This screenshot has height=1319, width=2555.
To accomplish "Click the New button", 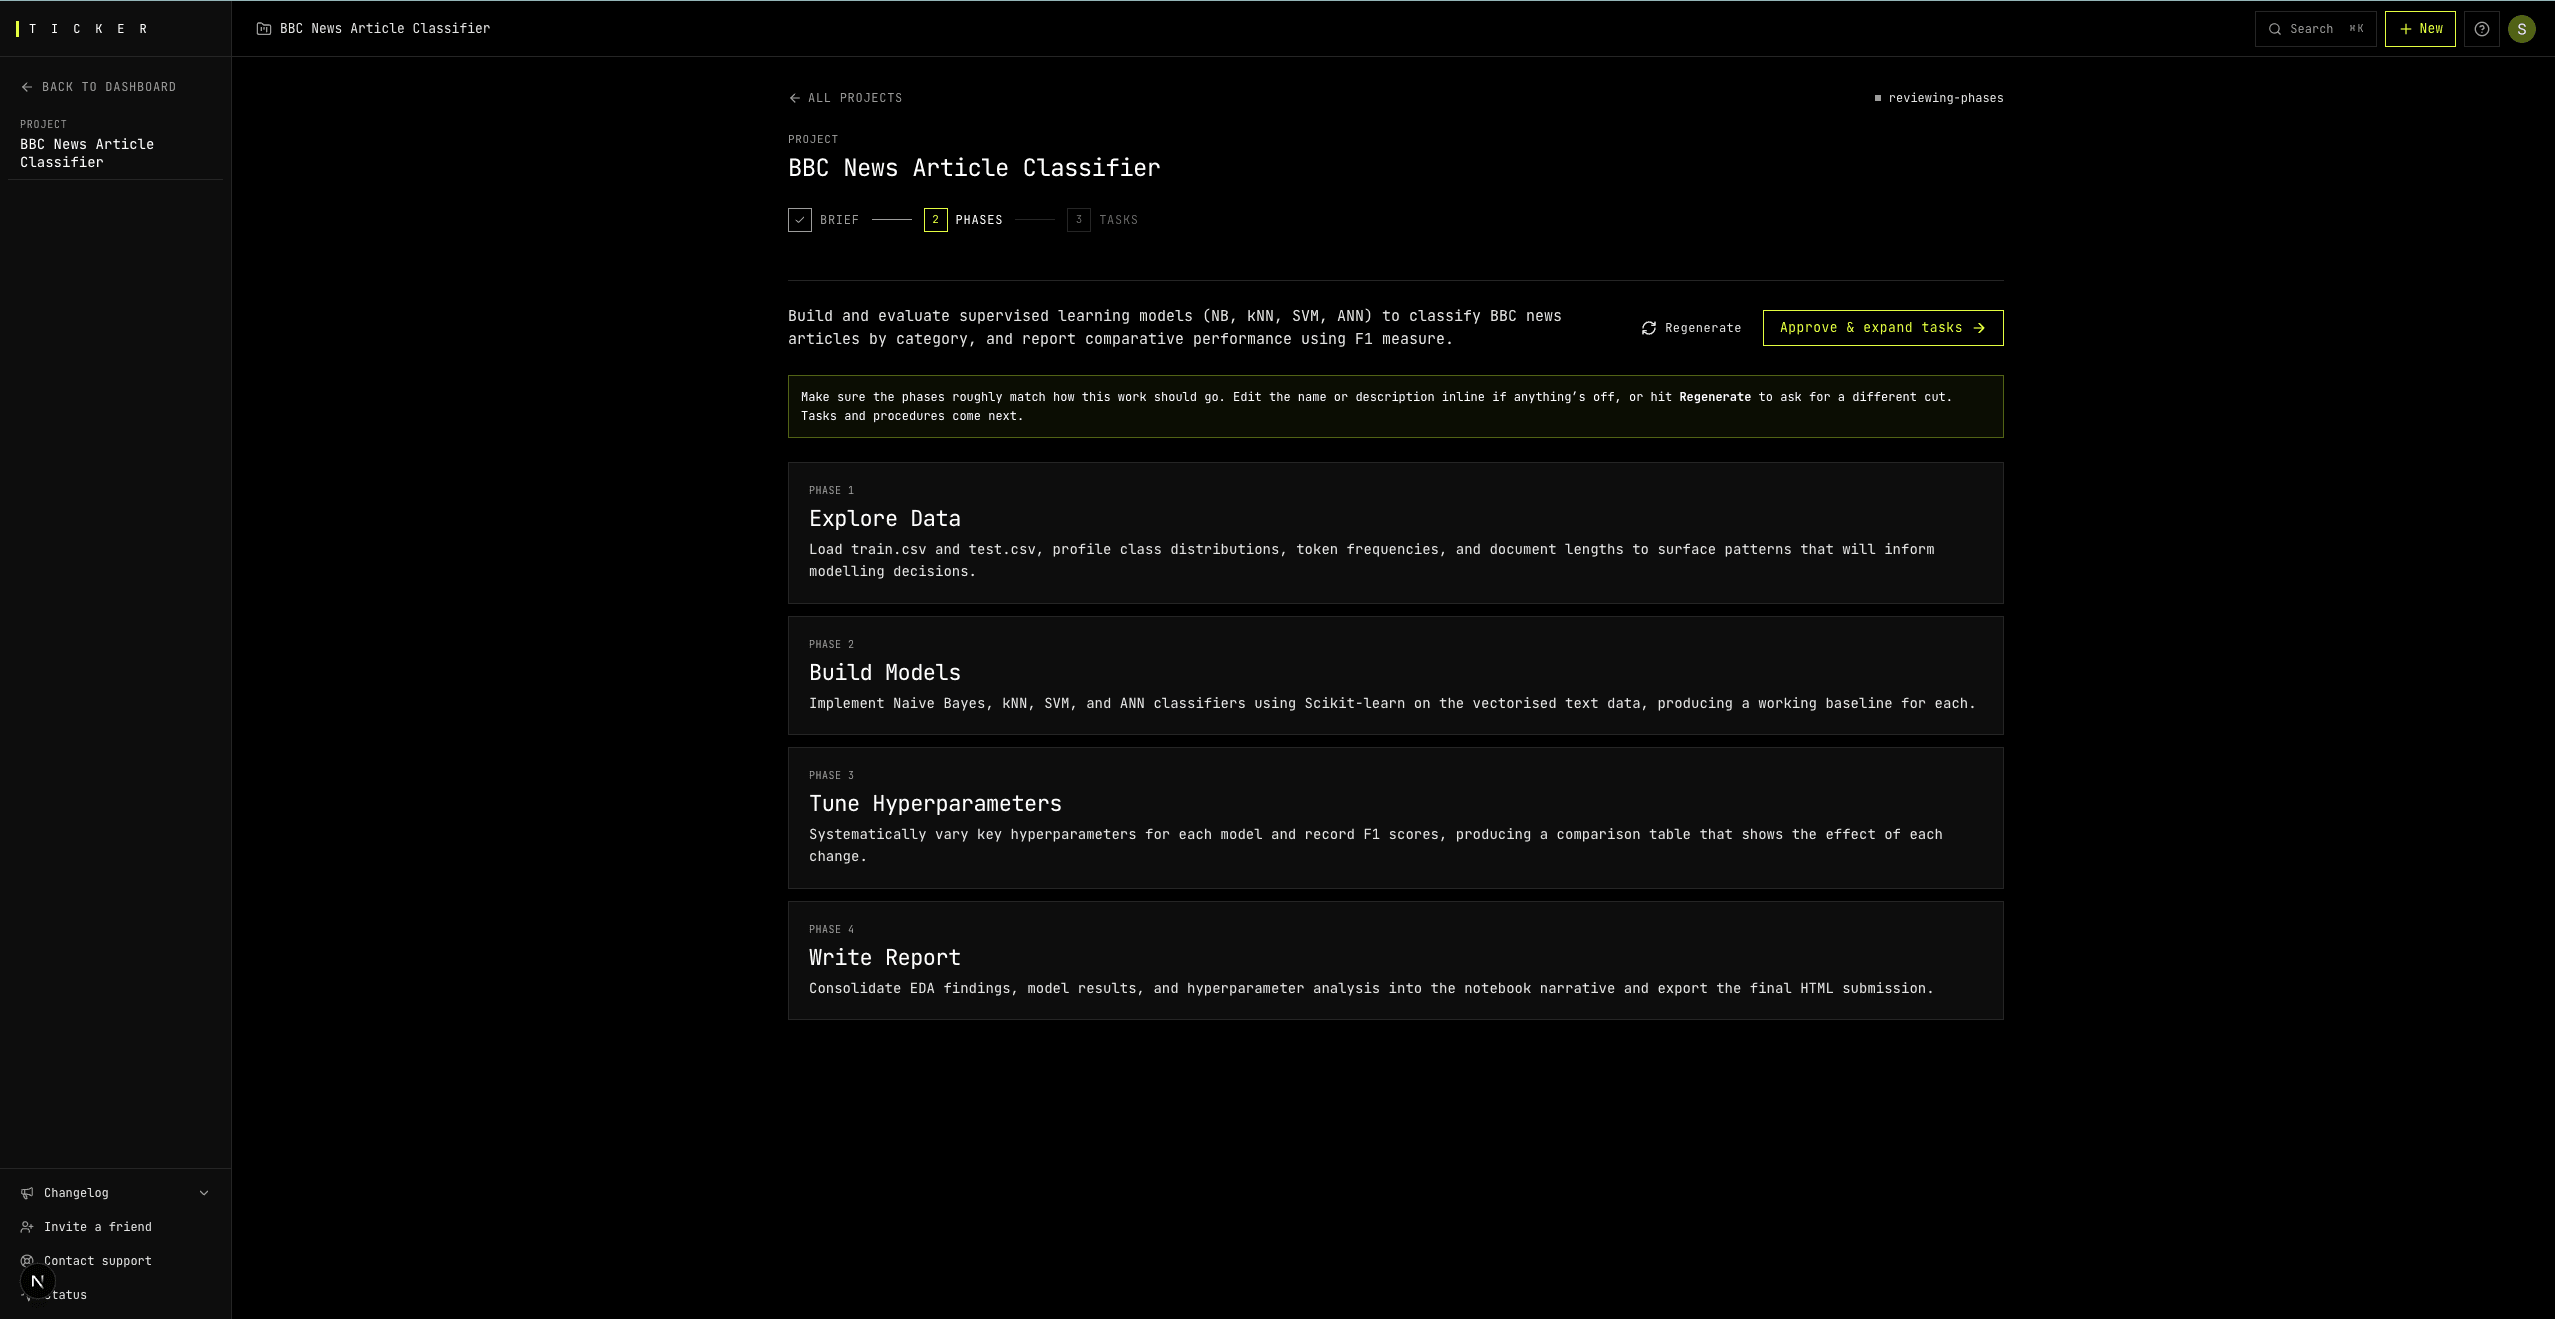I will [x=2420, y=29].
